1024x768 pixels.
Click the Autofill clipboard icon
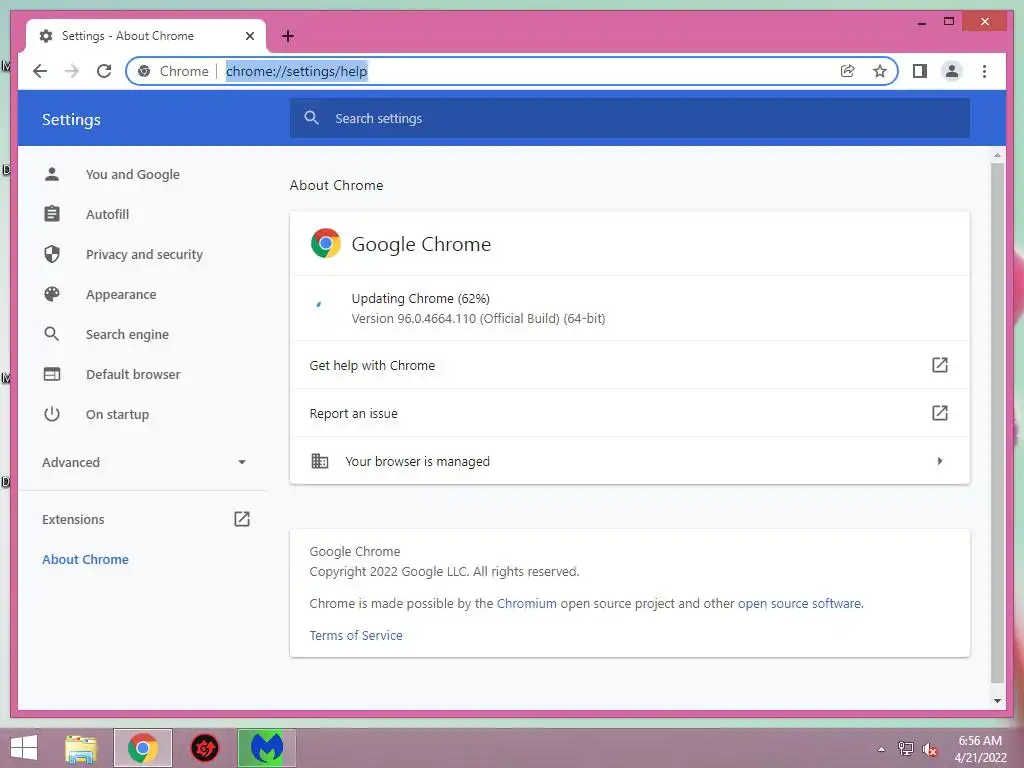(x=52, y=214)
